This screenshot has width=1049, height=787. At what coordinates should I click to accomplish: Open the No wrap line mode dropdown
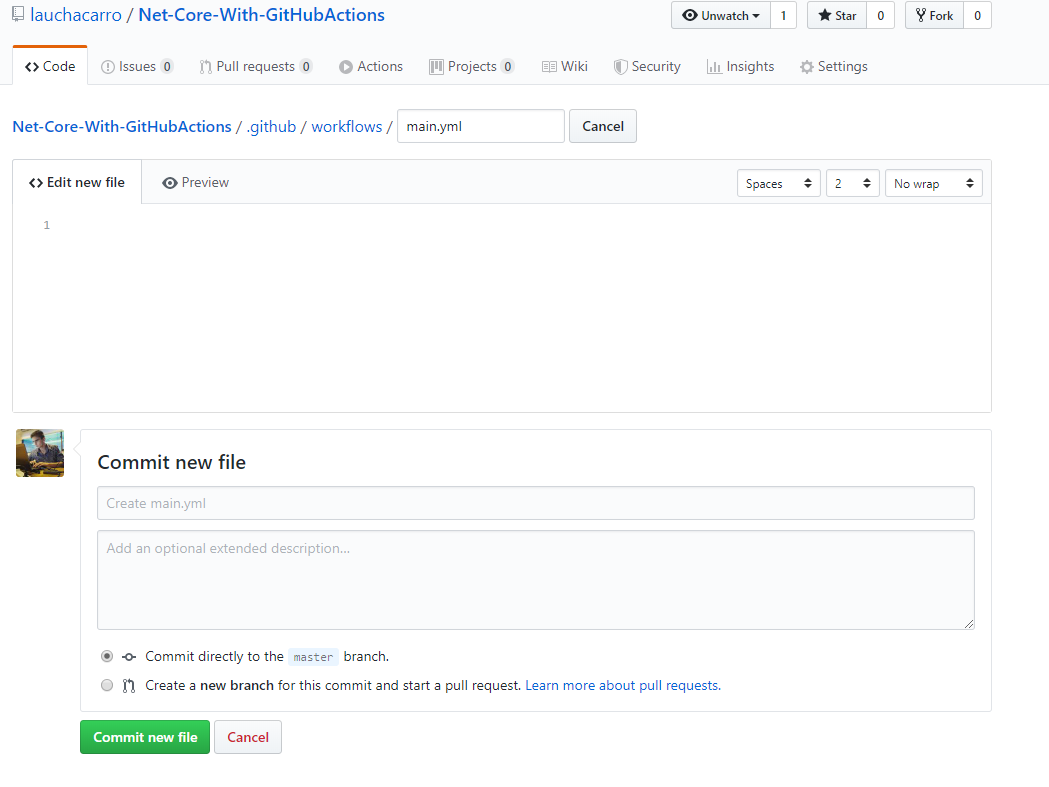coord(934,183)
